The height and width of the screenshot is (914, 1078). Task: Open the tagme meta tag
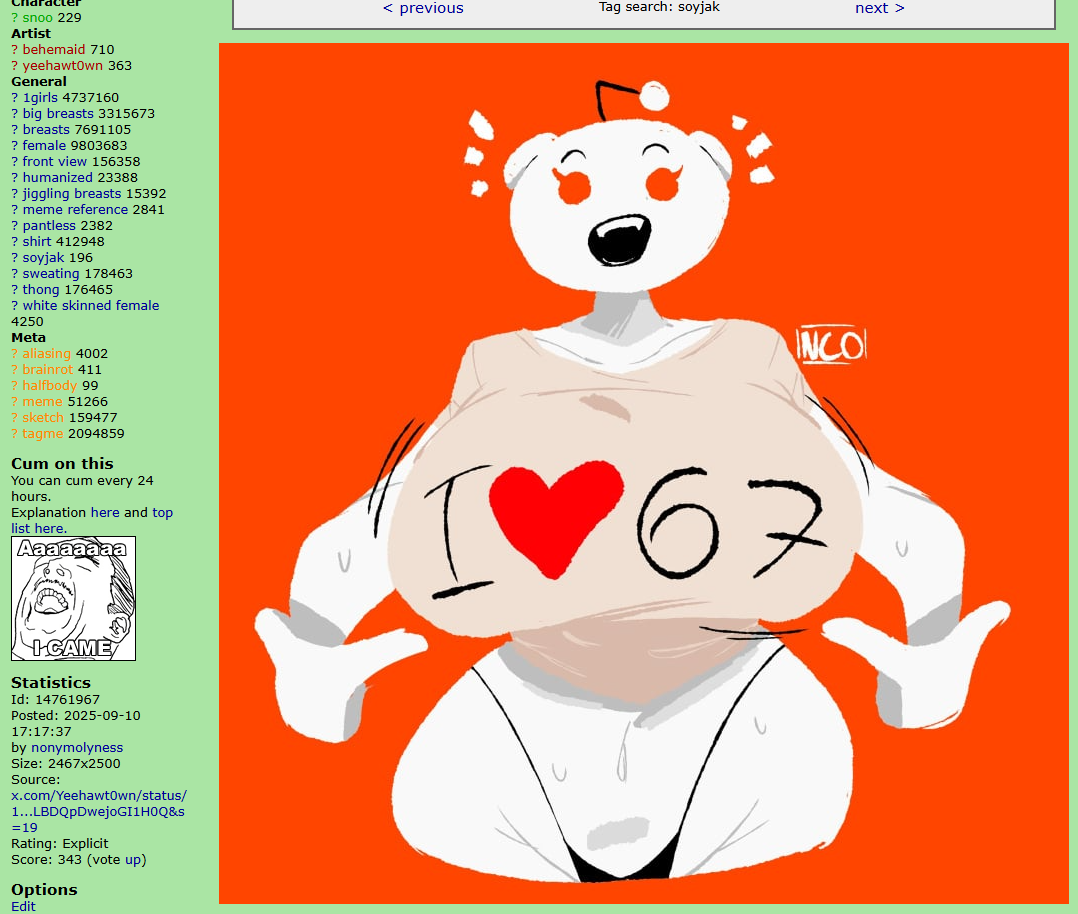(x=43, y=434)
